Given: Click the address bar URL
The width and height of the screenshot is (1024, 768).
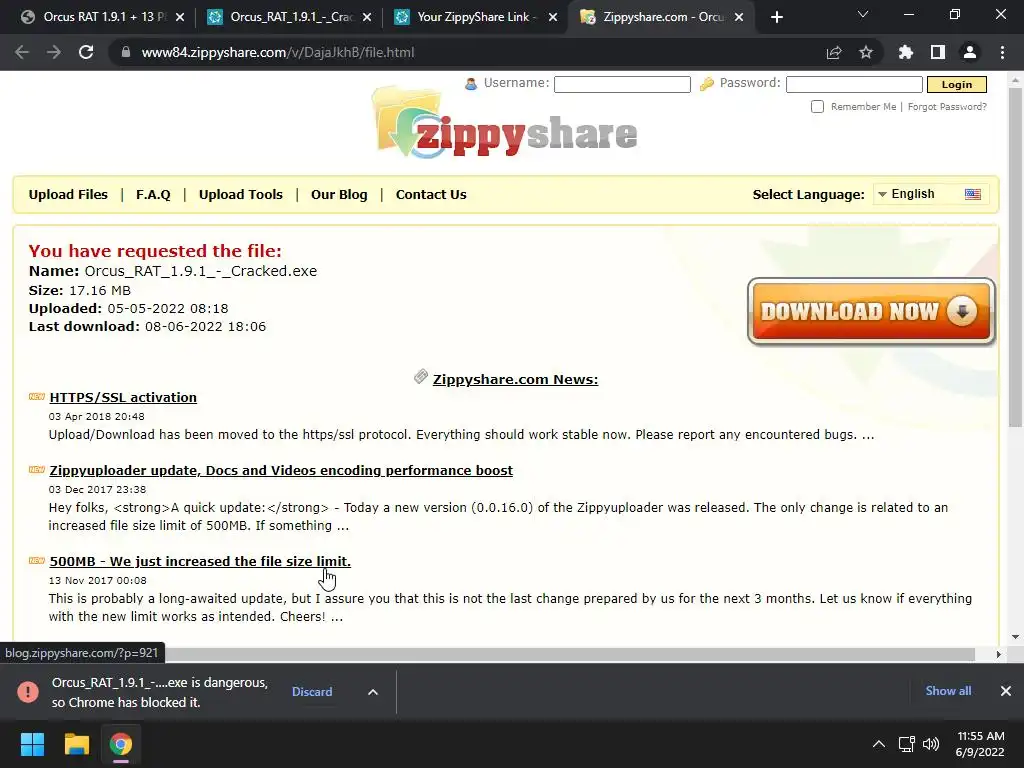Looking at the screenshot, I should 278,52.
